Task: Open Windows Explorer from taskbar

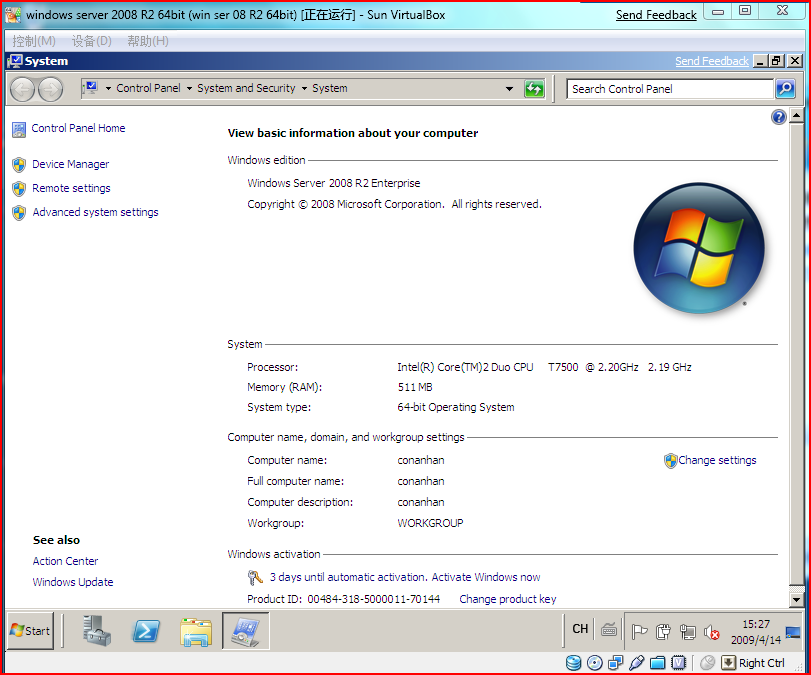Action: pos(196,632)
